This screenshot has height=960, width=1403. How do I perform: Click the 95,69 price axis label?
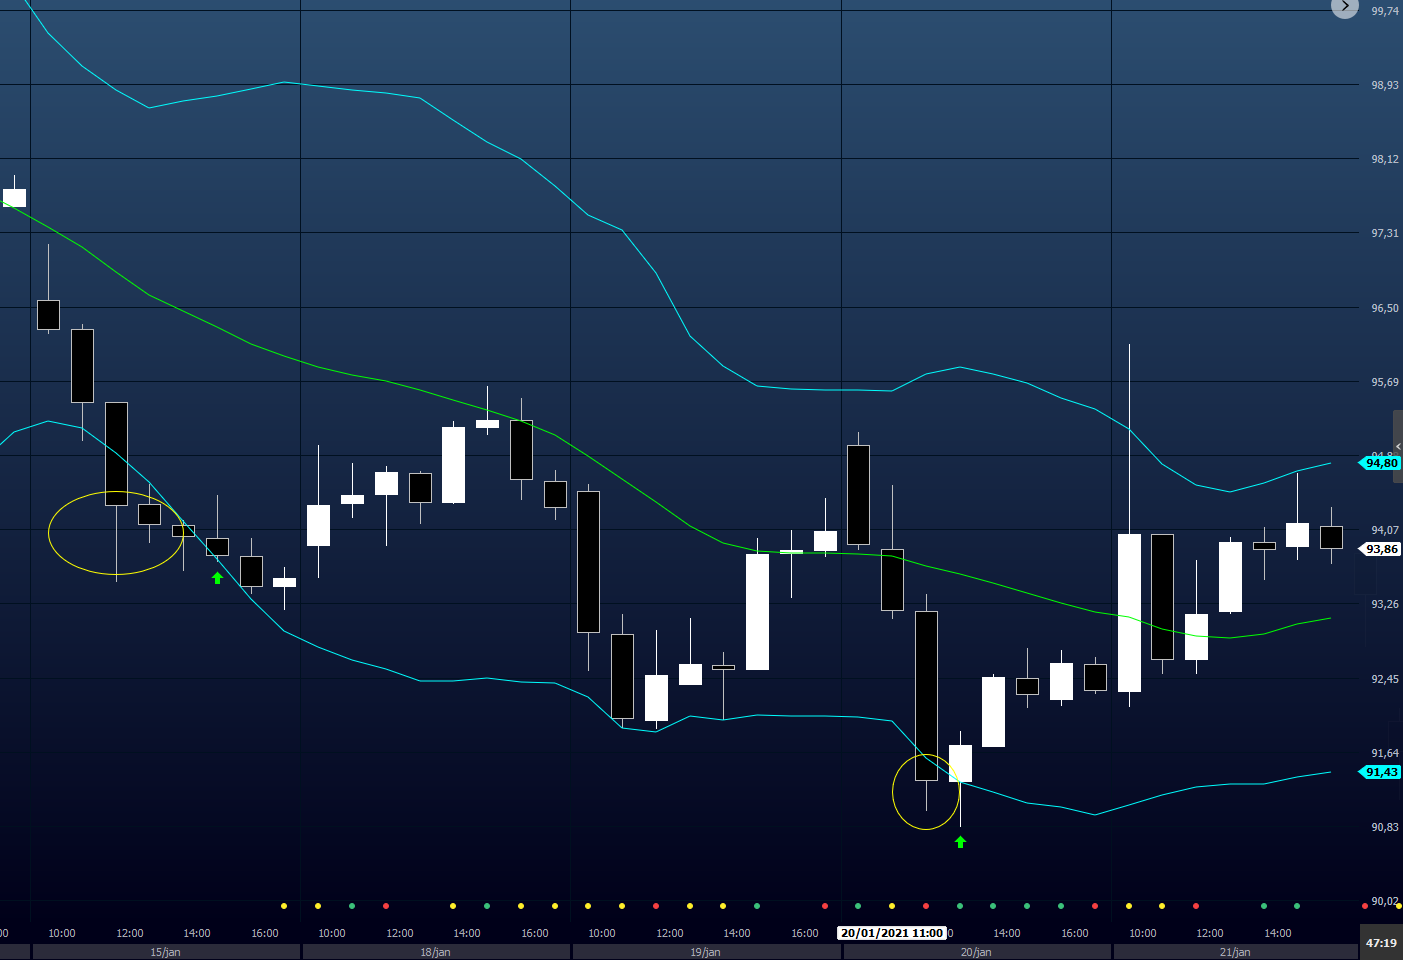(1385, 382)
